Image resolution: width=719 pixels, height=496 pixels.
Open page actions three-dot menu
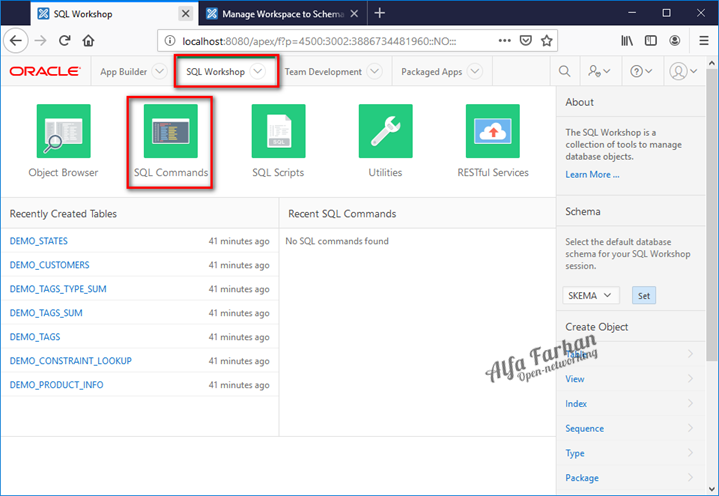tap(504, 41)
